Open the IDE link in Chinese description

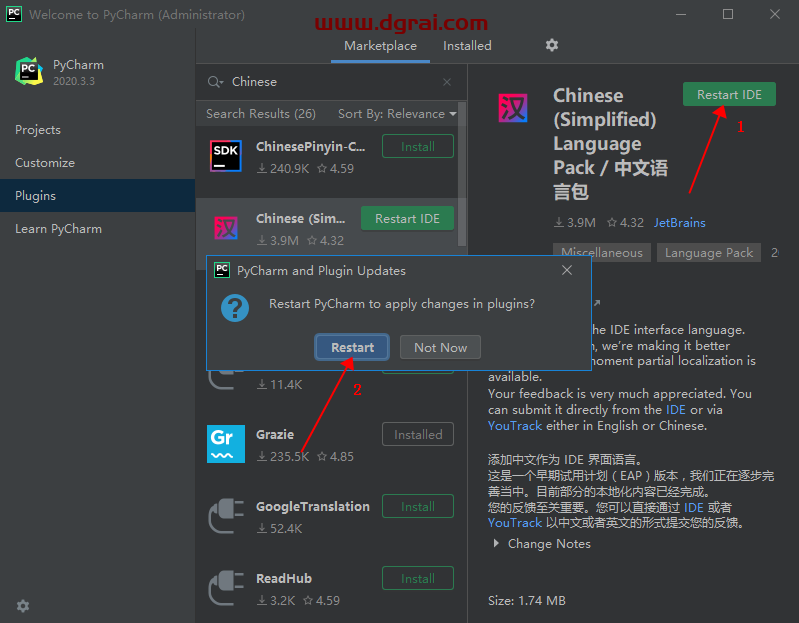tap(694, 507)
